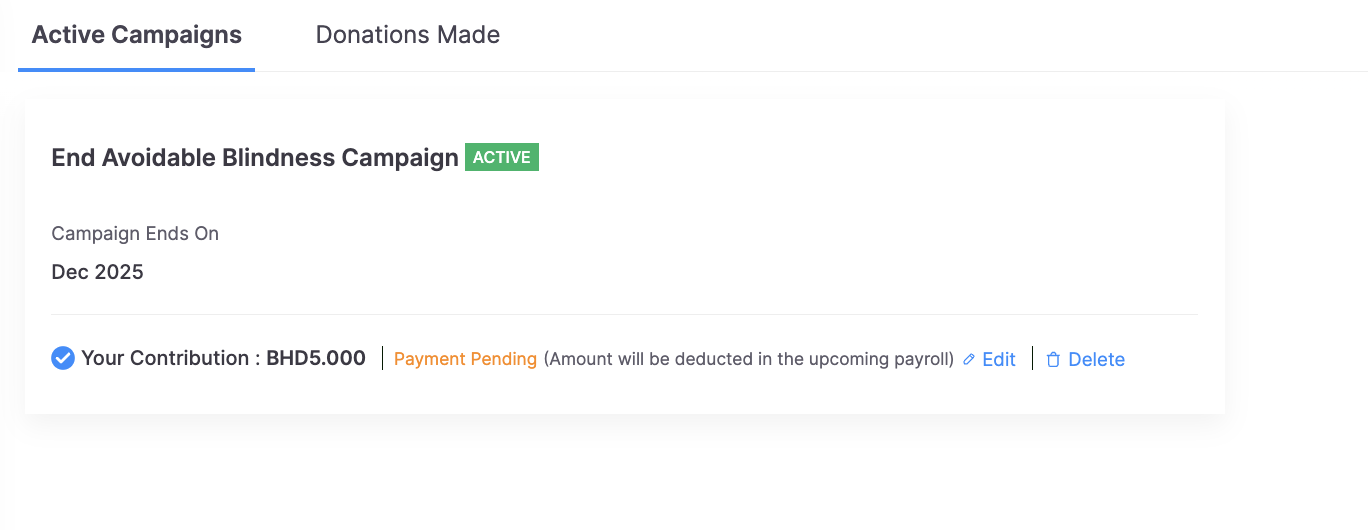Click the Campaign Ends On label
1368x530 pixels.
pos(135,234)
